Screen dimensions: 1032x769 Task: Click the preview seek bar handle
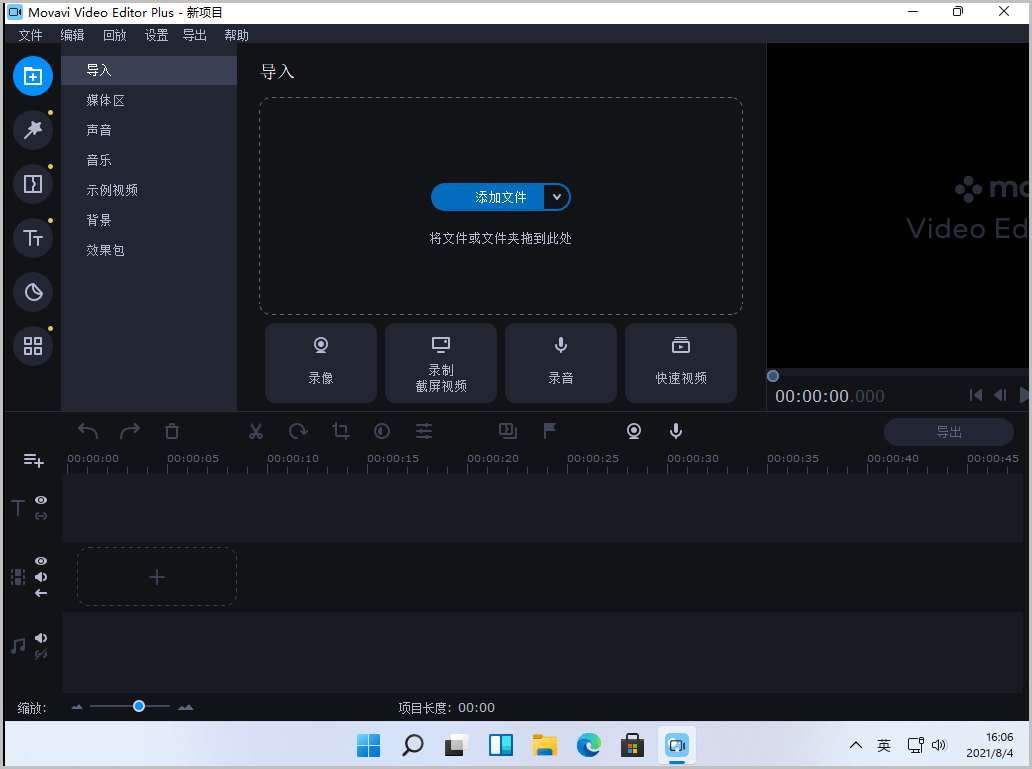pyautogui.click(x=773, y=376)
